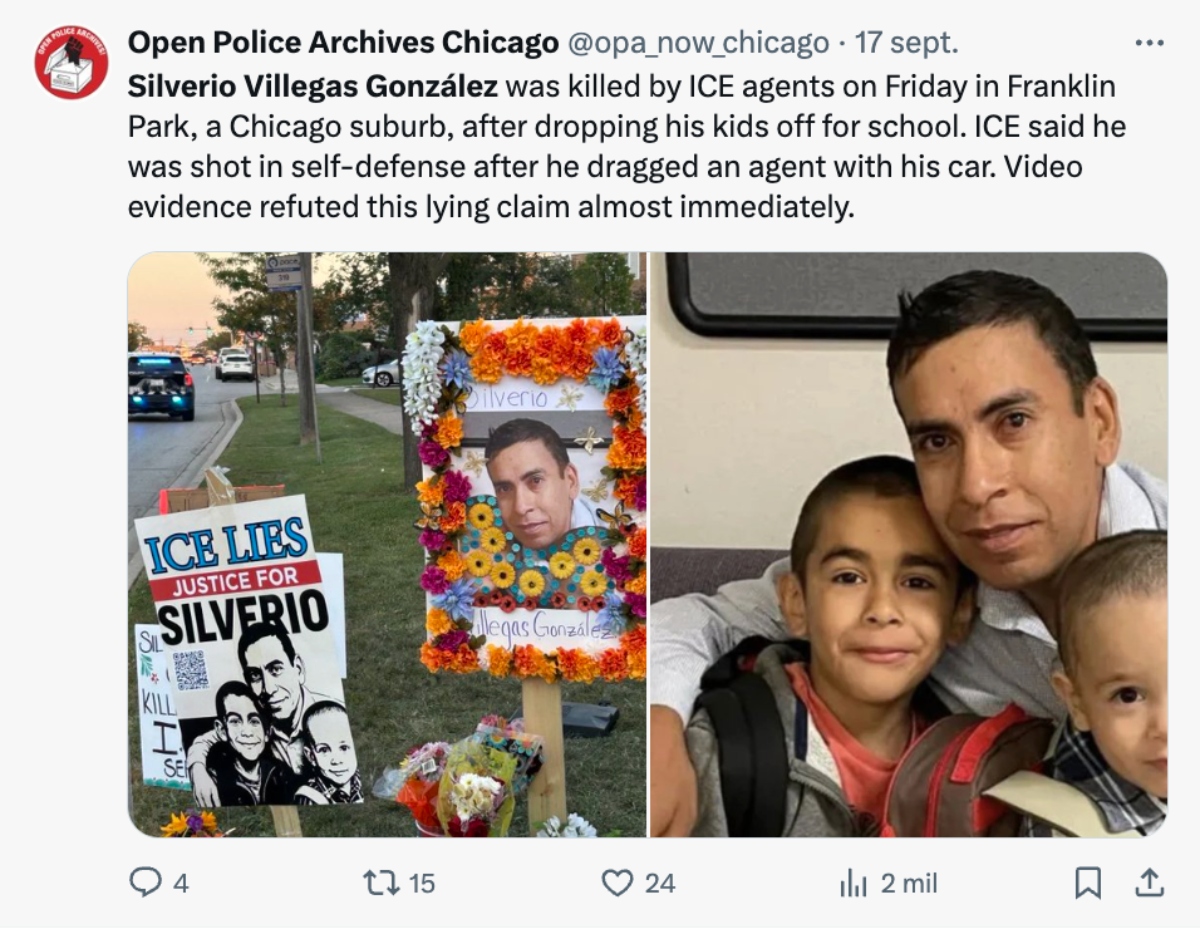Click the account name Open Police Archives Chicago
The width and height of the screenshot is (1200, 934).
coord(343,43)
